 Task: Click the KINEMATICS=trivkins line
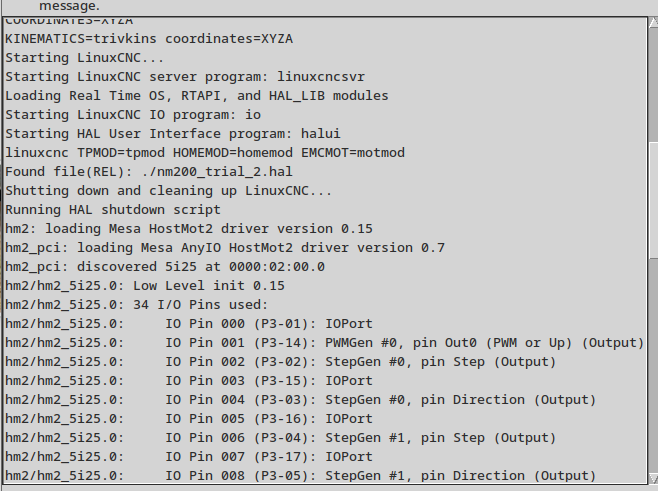pos(149,39)
